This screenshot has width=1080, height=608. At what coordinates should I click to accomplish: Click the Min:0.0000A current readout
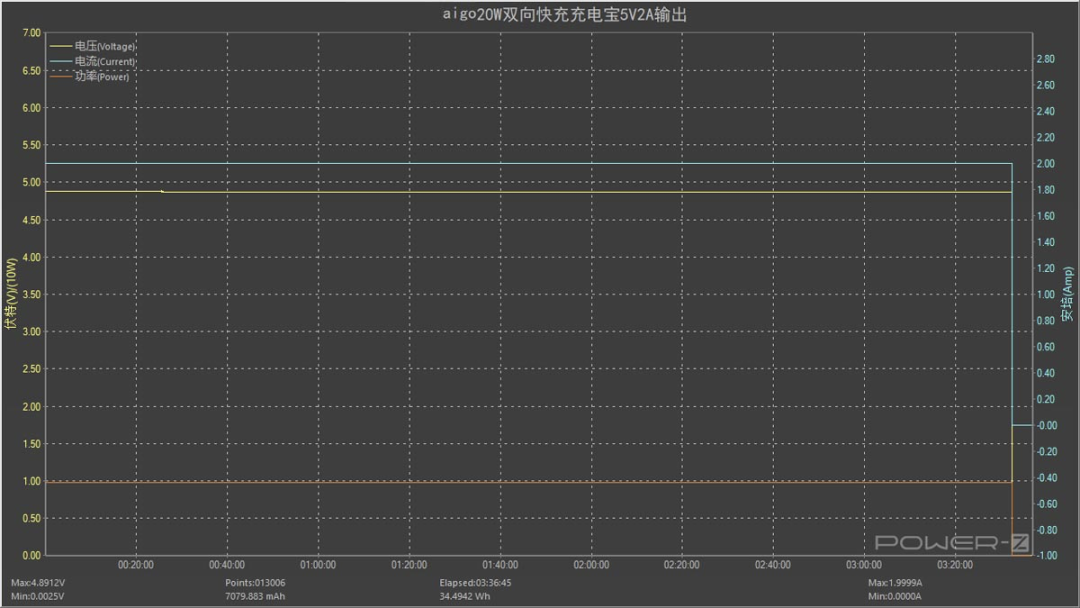pyautogui.click(x=894, y=596)
